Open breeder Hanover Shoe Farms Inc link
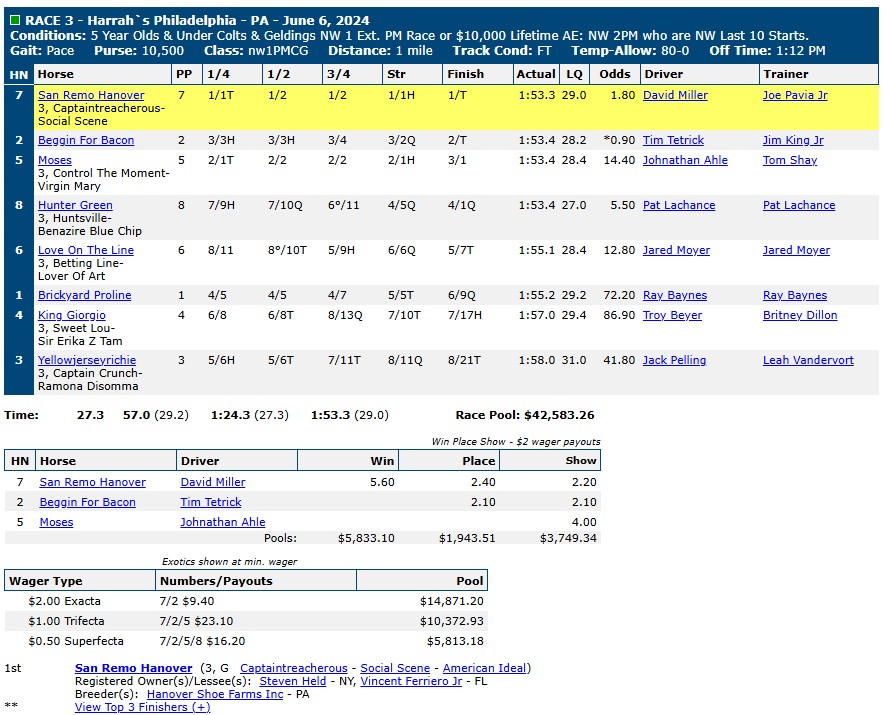This screenshot has width=884, height=715. click(215, 694)
